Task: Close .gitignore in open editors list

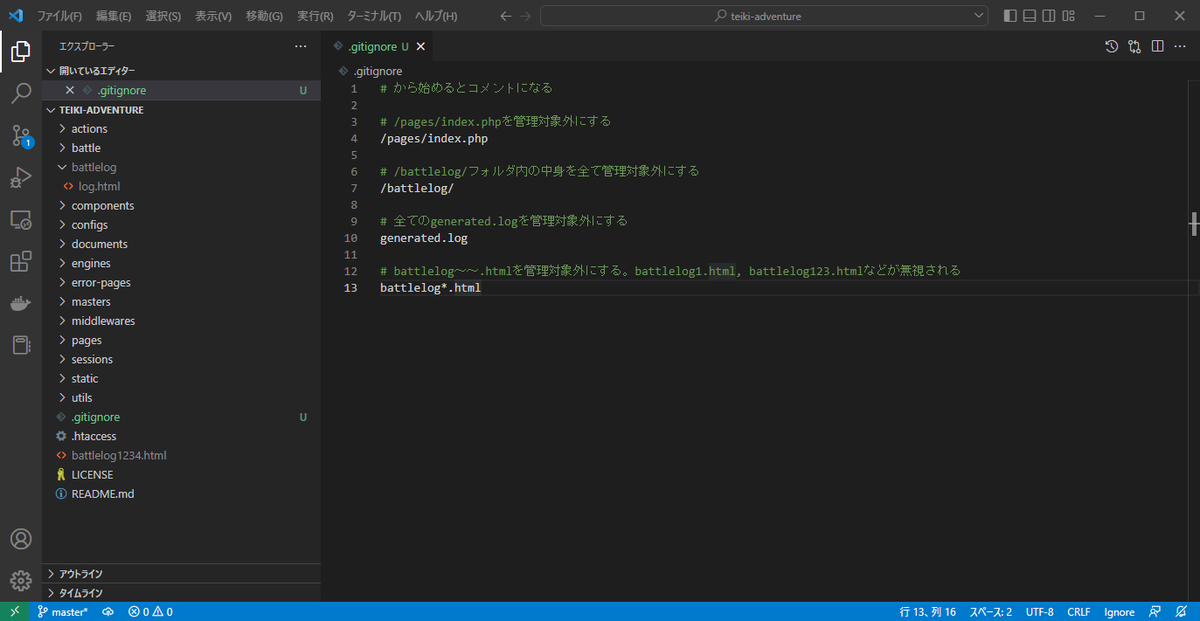Action: [x=70, y=90]
